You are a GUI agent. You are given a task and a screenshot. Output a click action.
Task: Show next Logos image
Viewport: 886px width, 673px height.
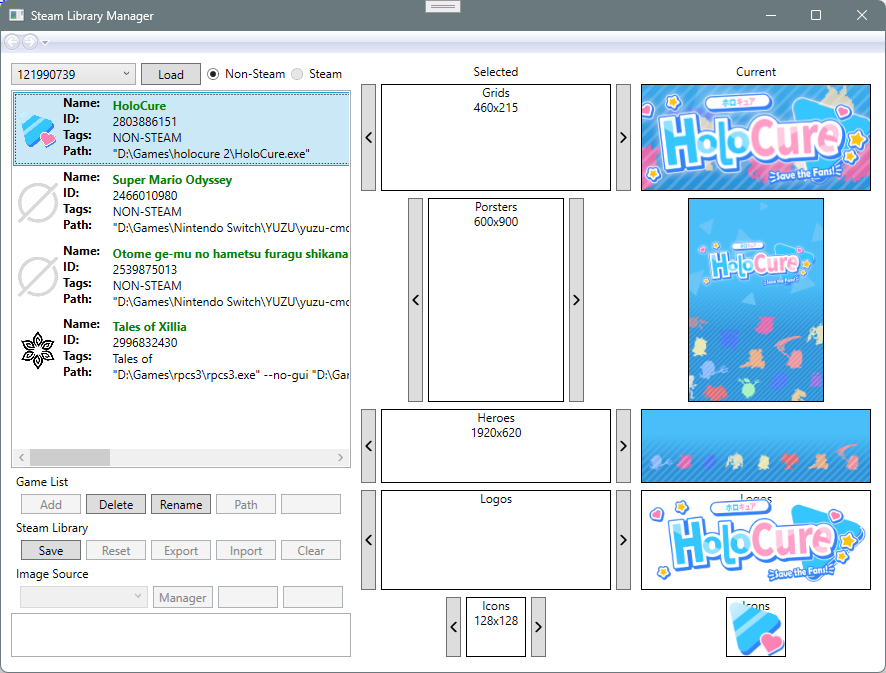pos(623,540)
